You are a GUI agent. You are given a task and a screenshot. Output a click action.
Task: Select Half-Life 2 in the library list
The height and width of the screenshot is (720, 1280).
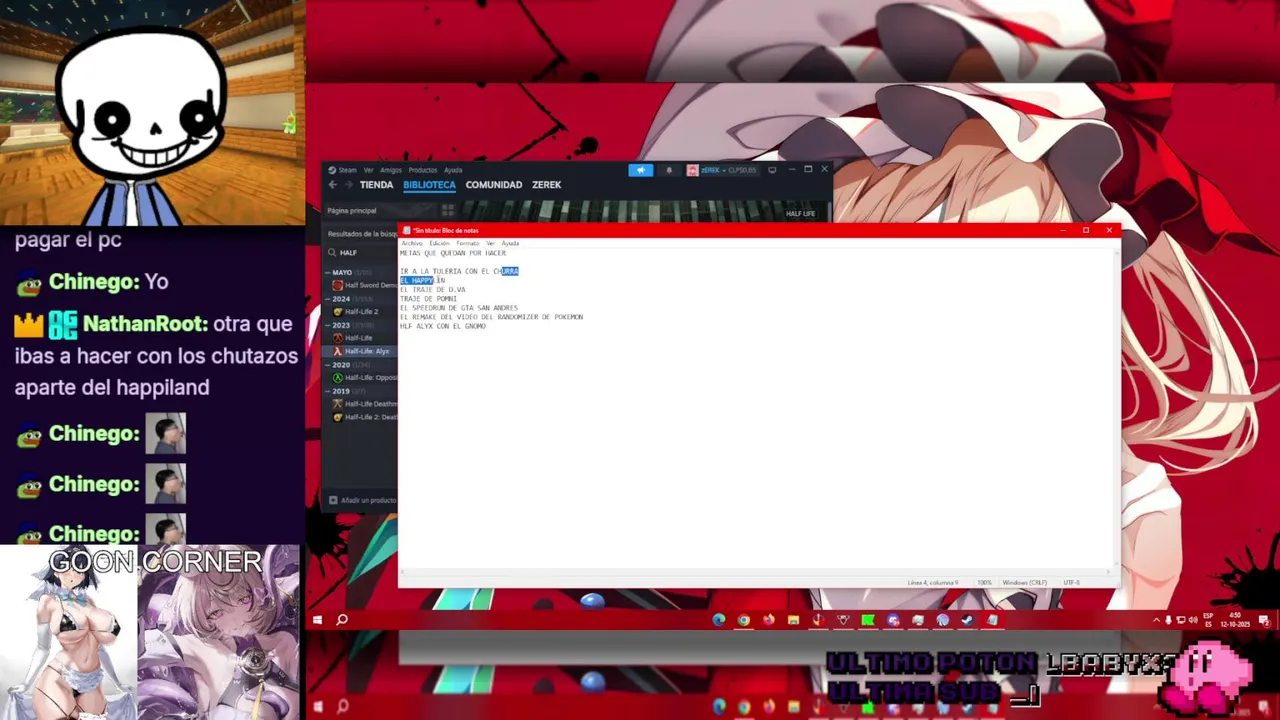361,312
